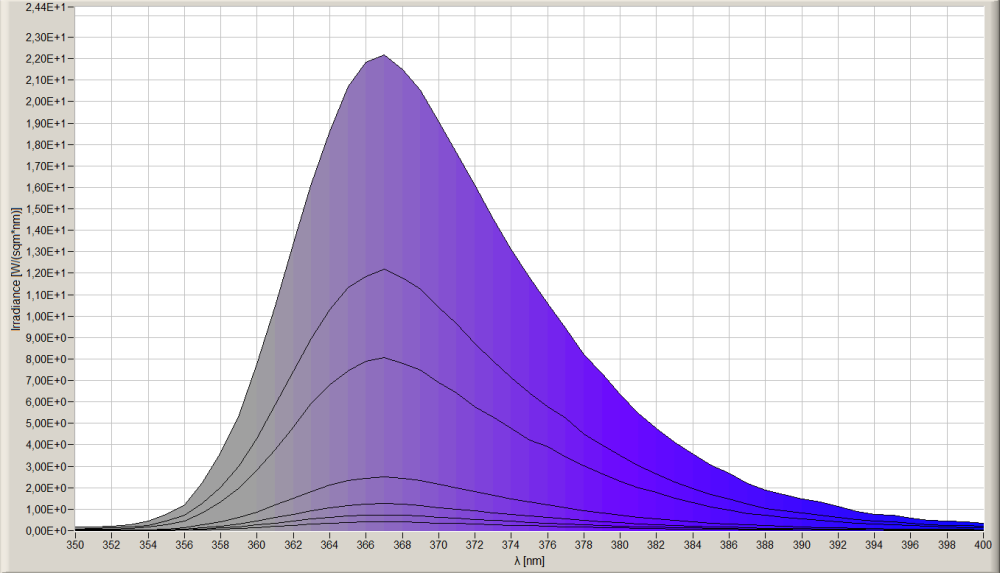Click the x-axis label 384

coord(693,545)
